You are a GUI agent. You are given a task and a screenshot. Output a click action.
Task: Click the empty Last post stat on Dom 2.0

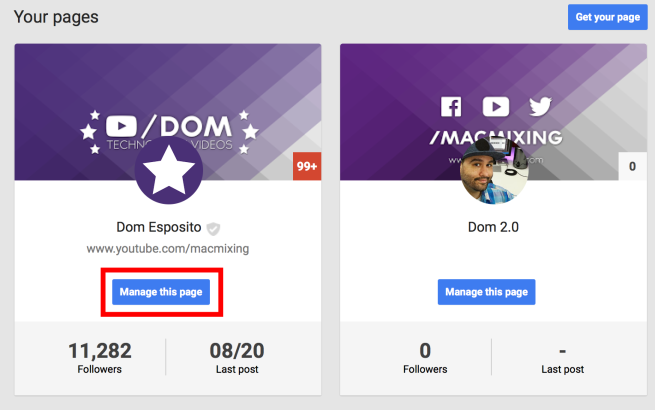pos(562,357)
